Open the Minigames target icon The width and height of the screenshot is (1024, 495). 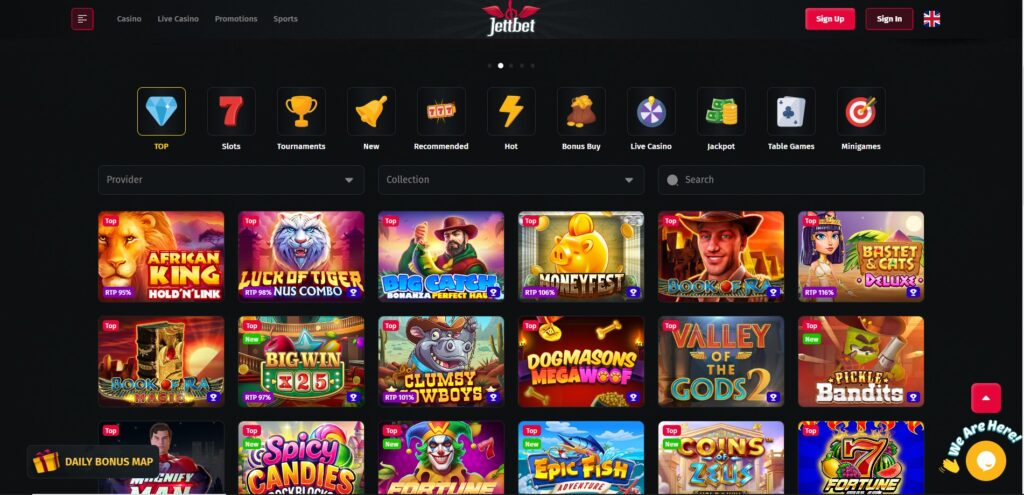tap(861, 112)
